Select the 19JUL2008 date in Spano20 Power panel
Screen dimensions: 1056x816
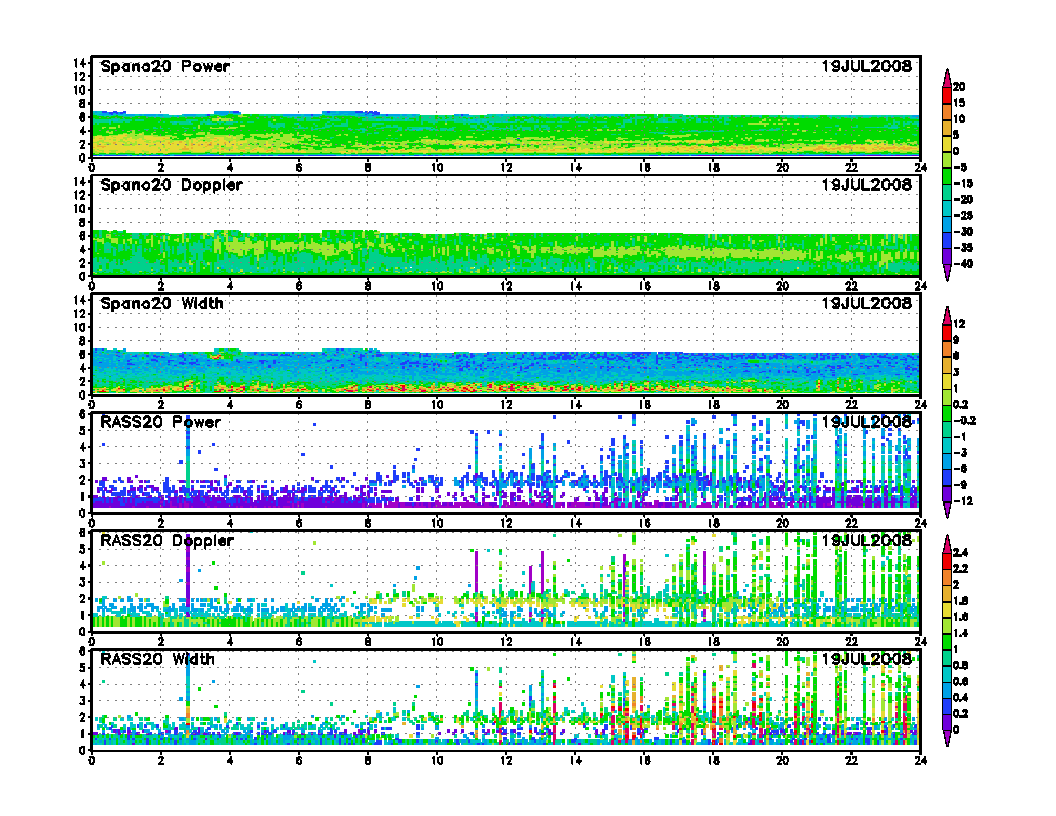866,67
